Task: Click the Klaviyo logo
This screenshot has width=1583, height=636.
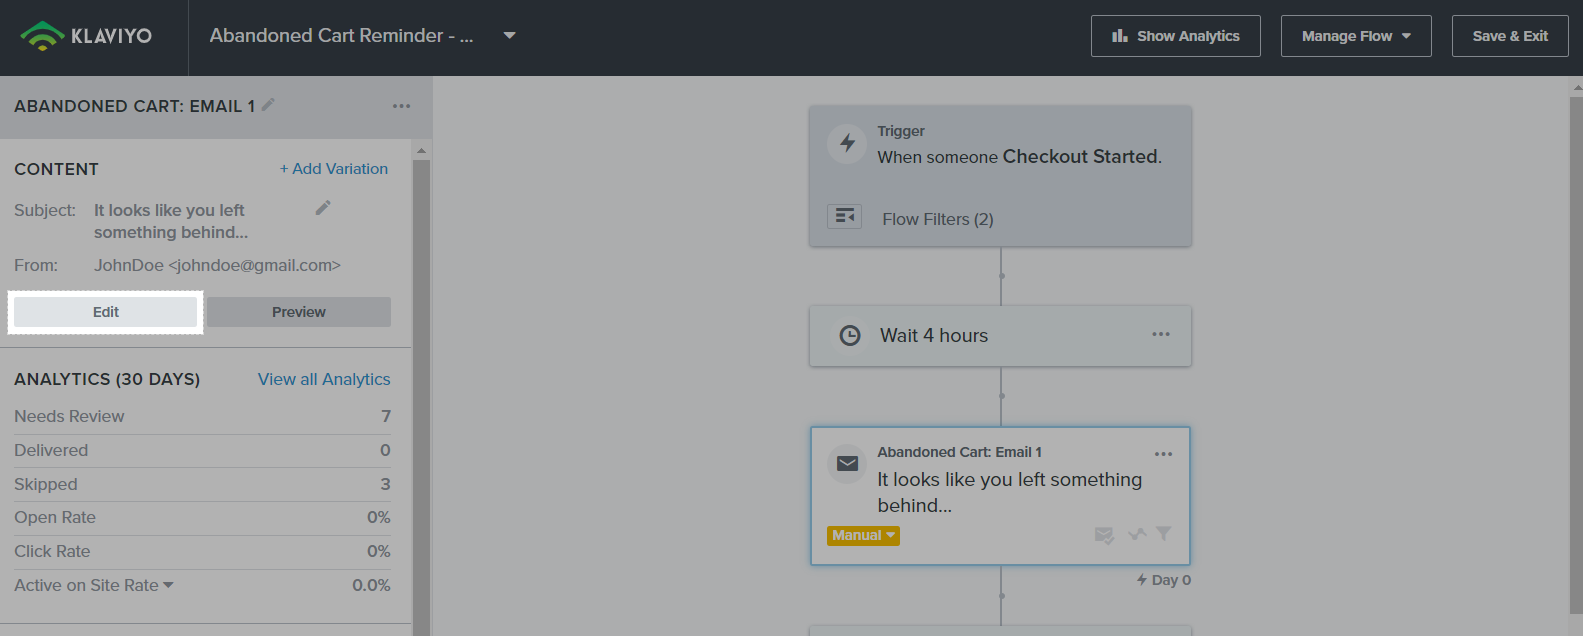Action: [86, 36]
